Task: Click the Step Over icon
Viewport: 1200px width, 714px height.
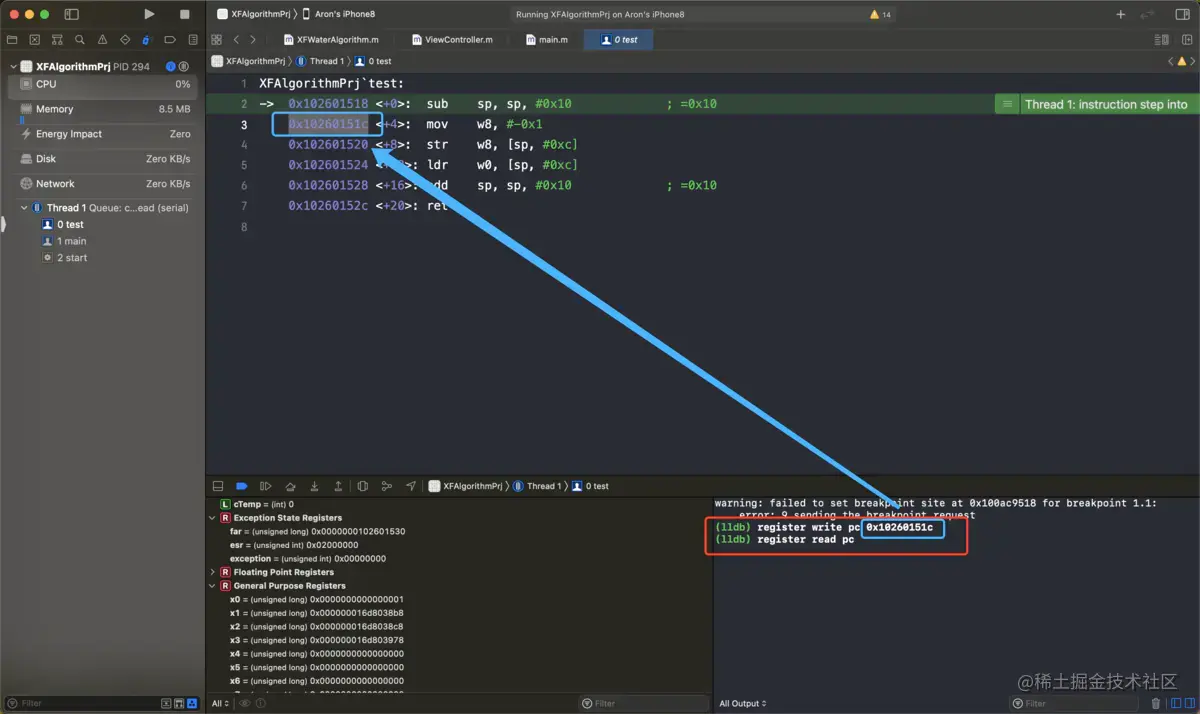Action: pyautogui.click(x=290, y=486)
